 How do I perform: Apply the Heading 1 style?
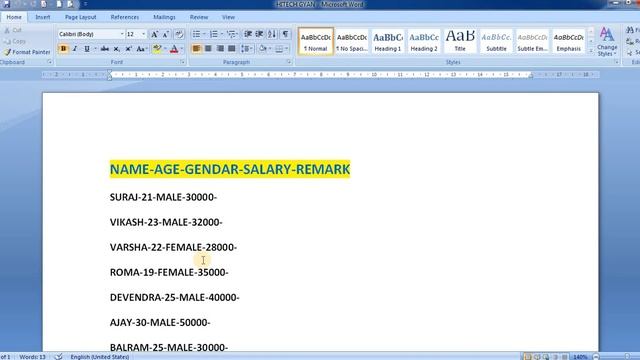tap(388, 41)
